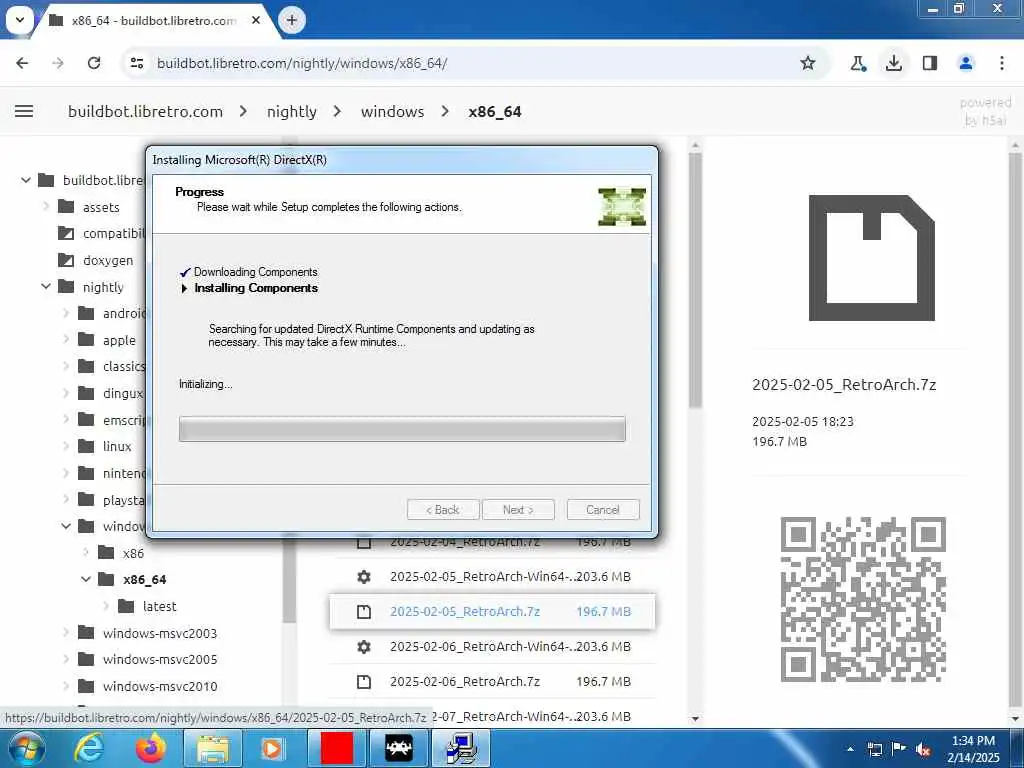Viewport: 1024px width, 768px height.
Task: Navigate to windows breadcrumb
Action: click(x=392, y=112)
